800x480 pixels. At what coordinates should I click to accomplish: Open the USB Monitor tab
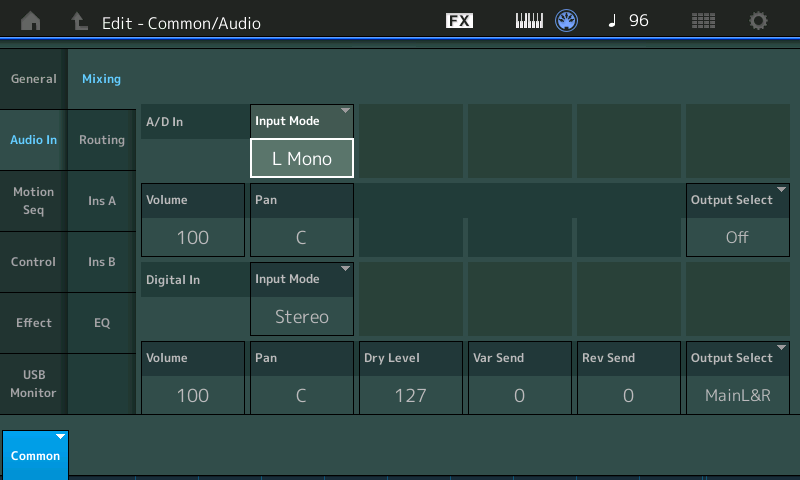pyautogui.click(x=34, y=384)
